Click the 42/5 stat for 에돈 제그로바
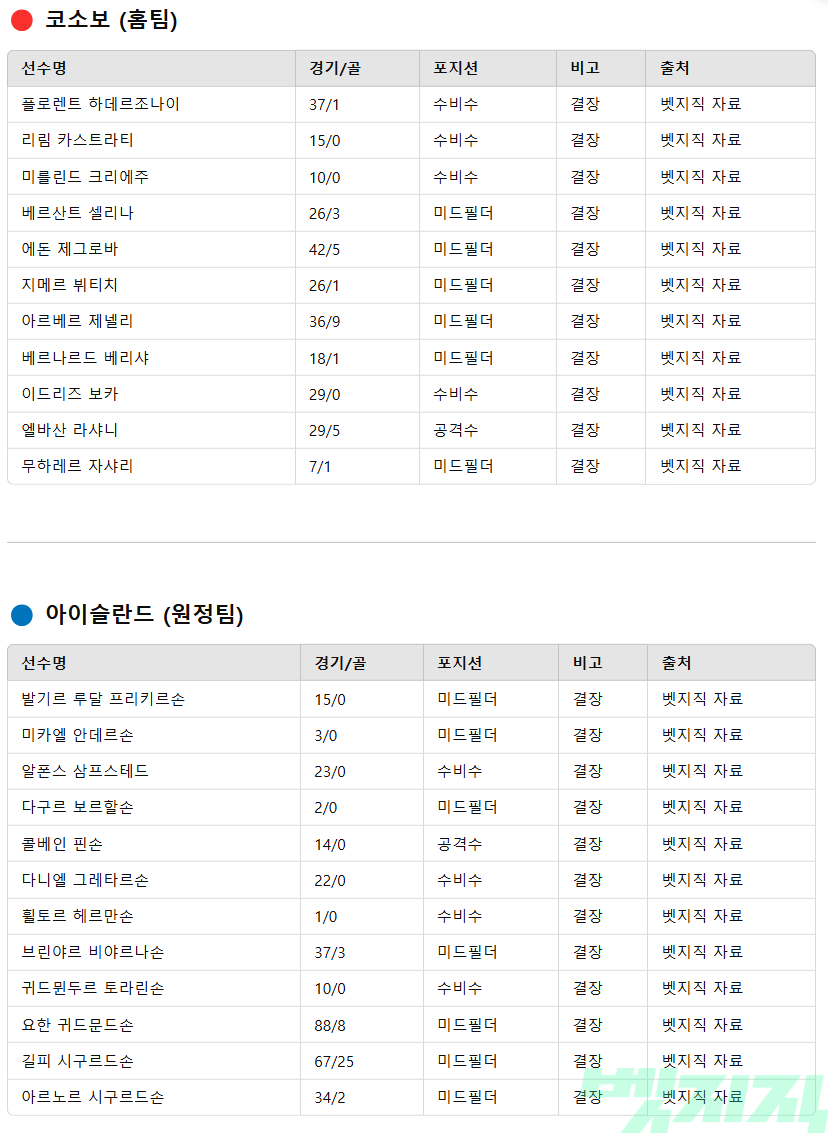 (324, 249)
